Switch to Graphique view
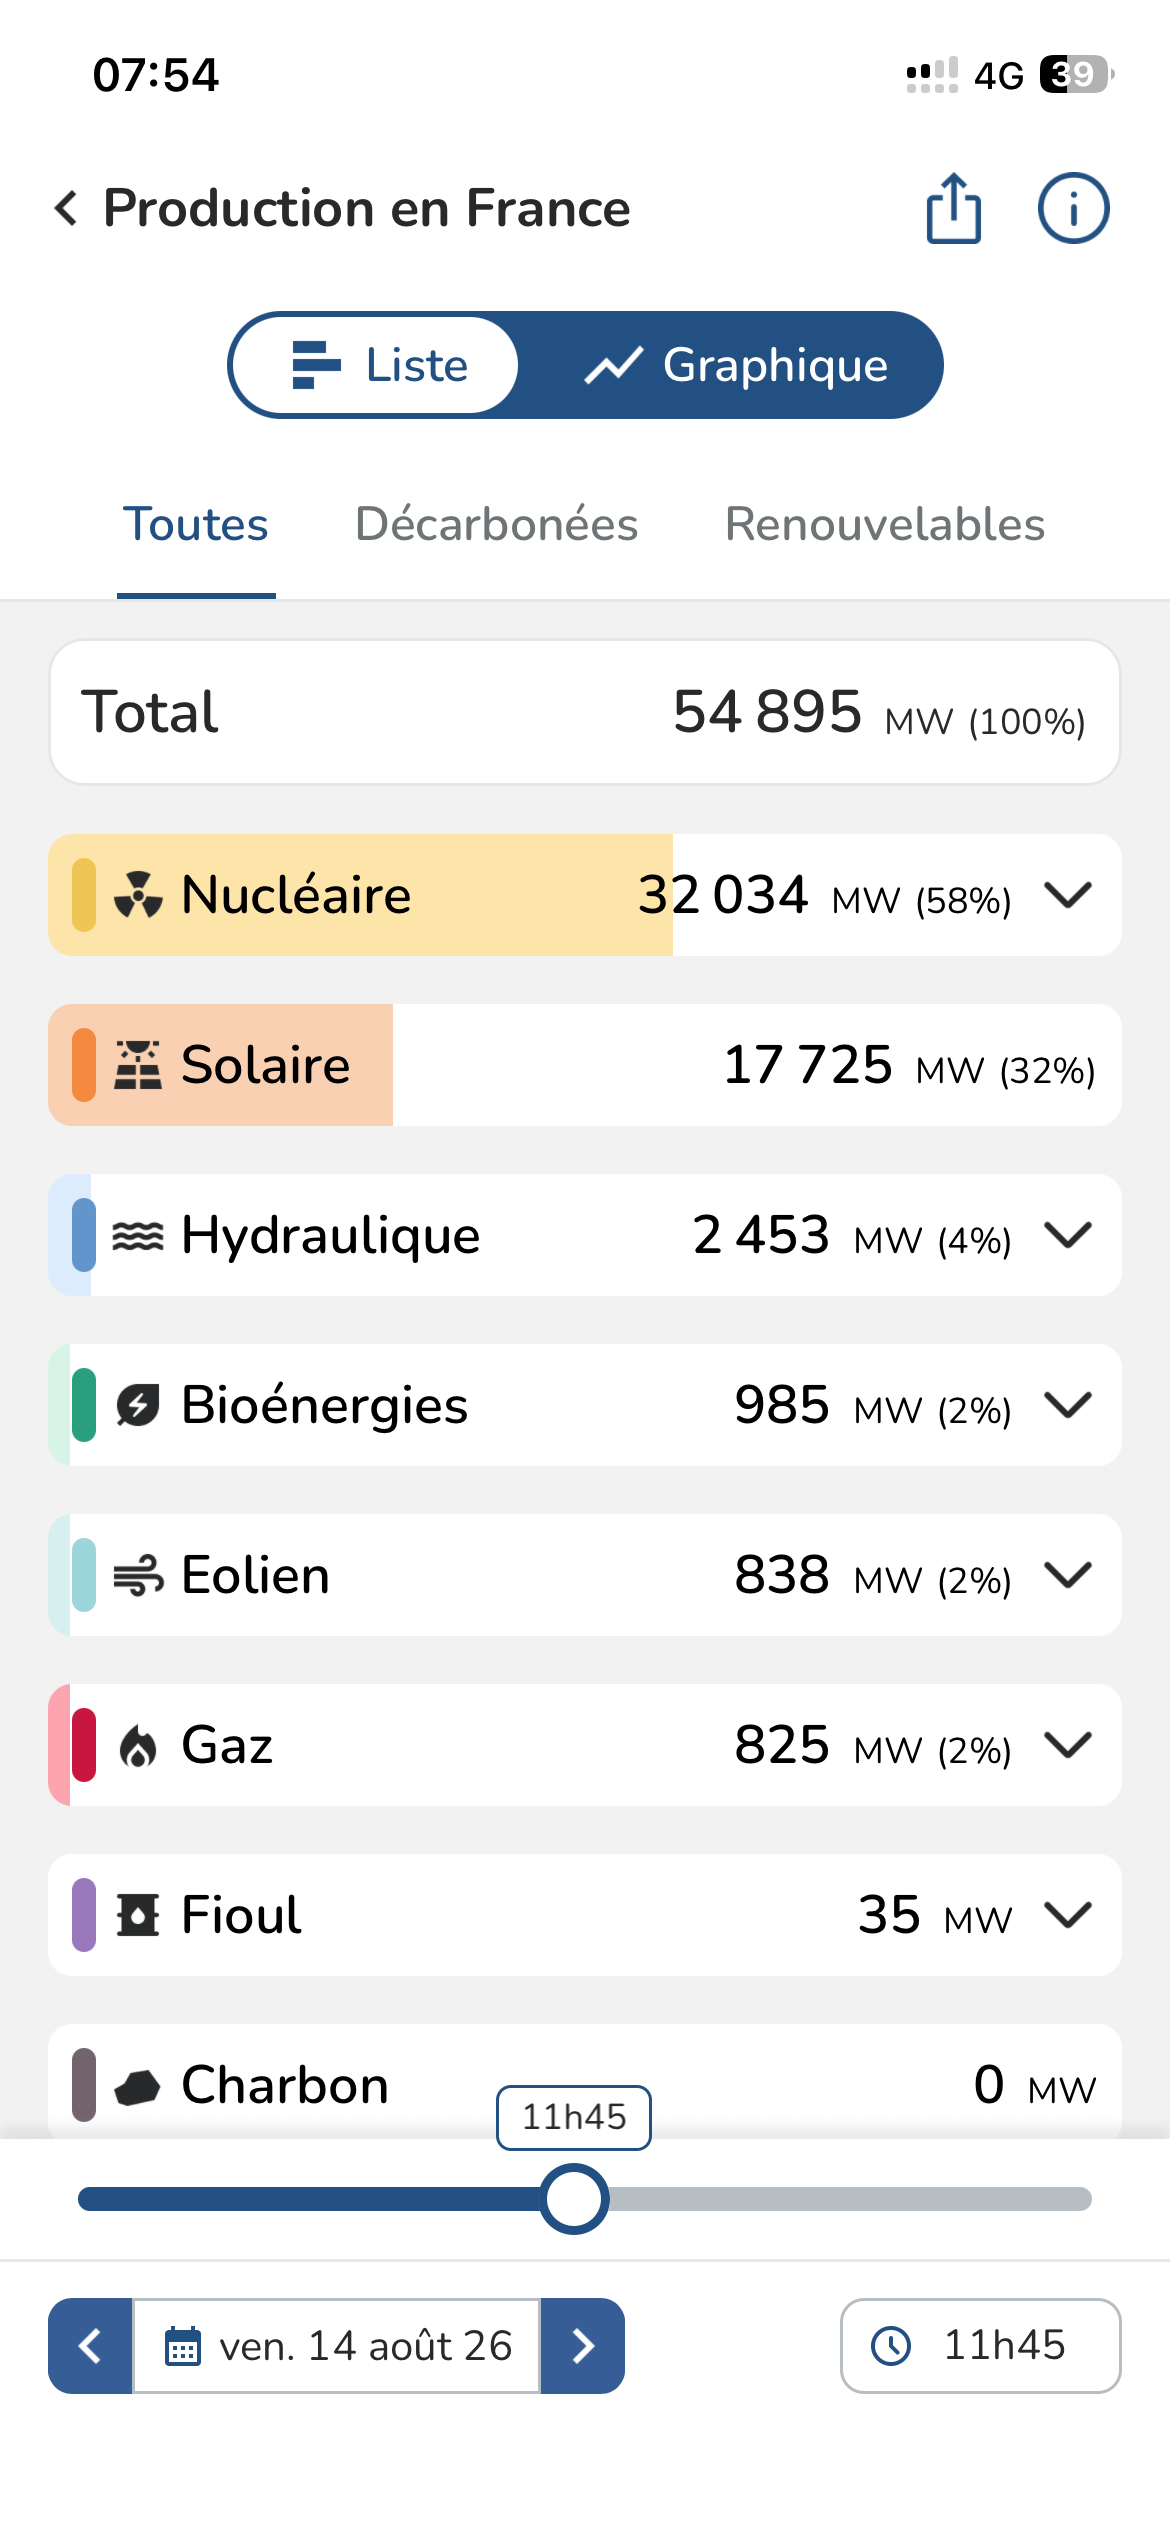Viewport: 1170px width, 2532px height. click(736, 365)
